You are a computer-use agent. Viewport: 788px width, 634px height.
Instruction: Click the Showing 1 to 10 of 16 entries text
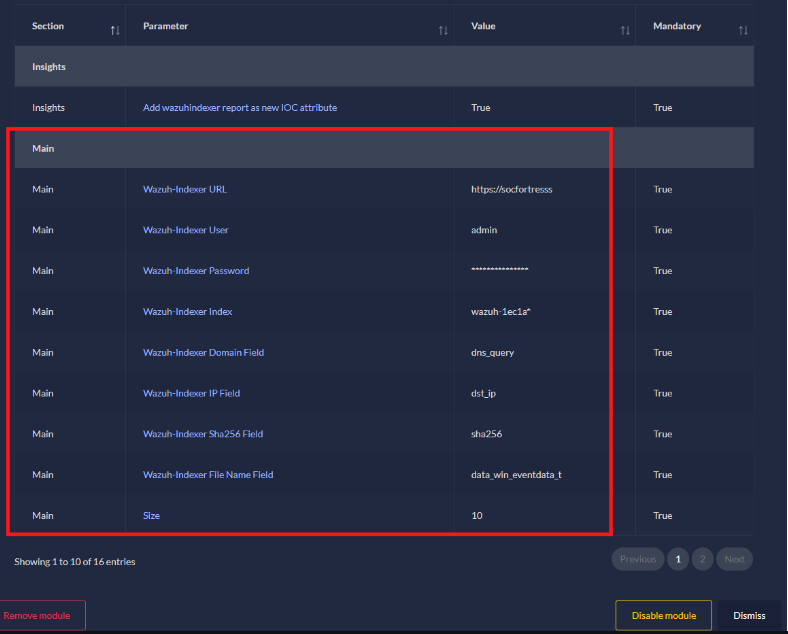[x=75, y=562]
